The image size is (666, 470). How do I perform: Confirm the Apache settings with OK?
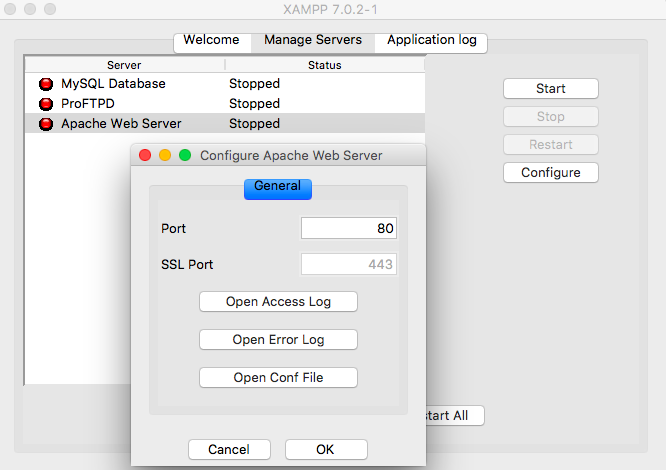[x=326, y=449]
